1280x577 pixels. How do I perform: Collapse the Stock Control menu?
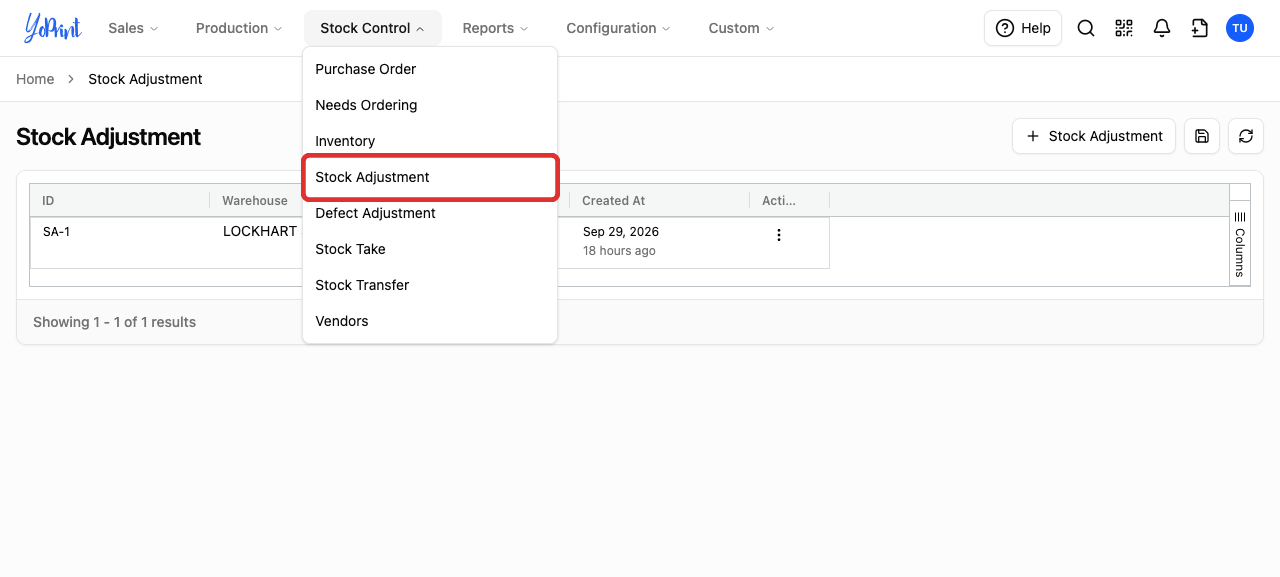pos(373,28)
